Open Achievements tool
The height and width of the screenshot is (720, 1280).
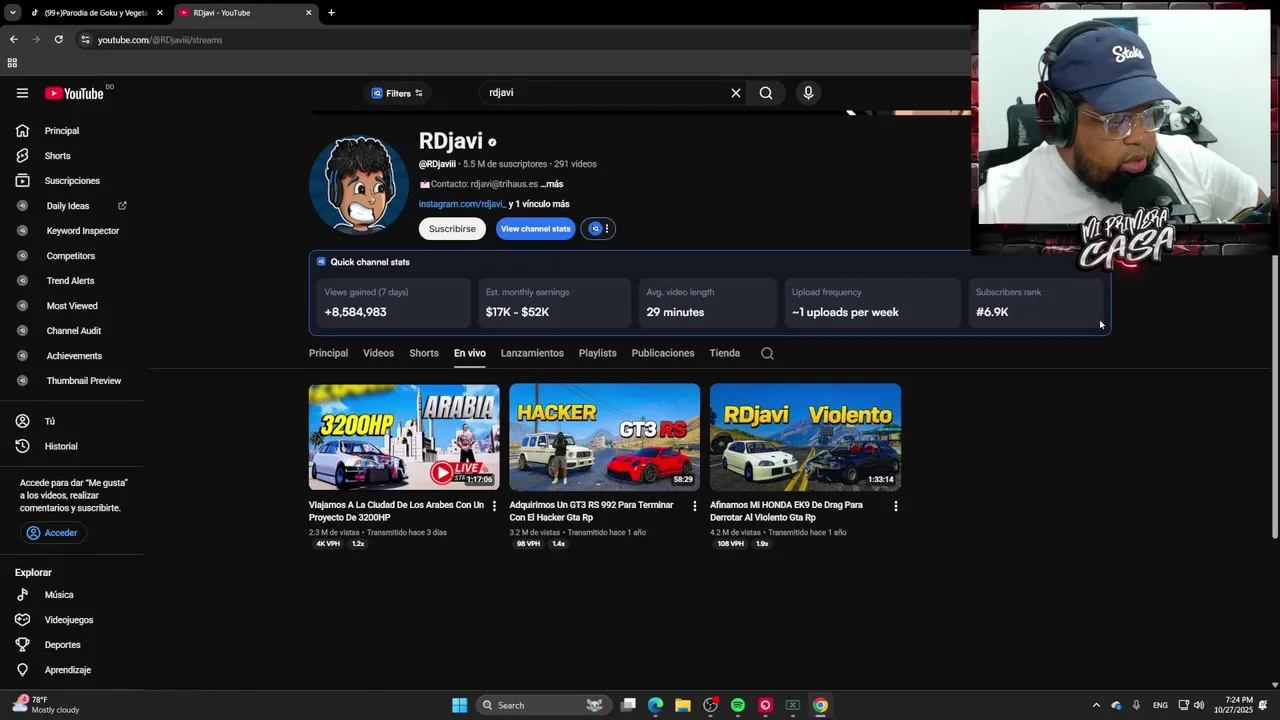click(72, 356)
